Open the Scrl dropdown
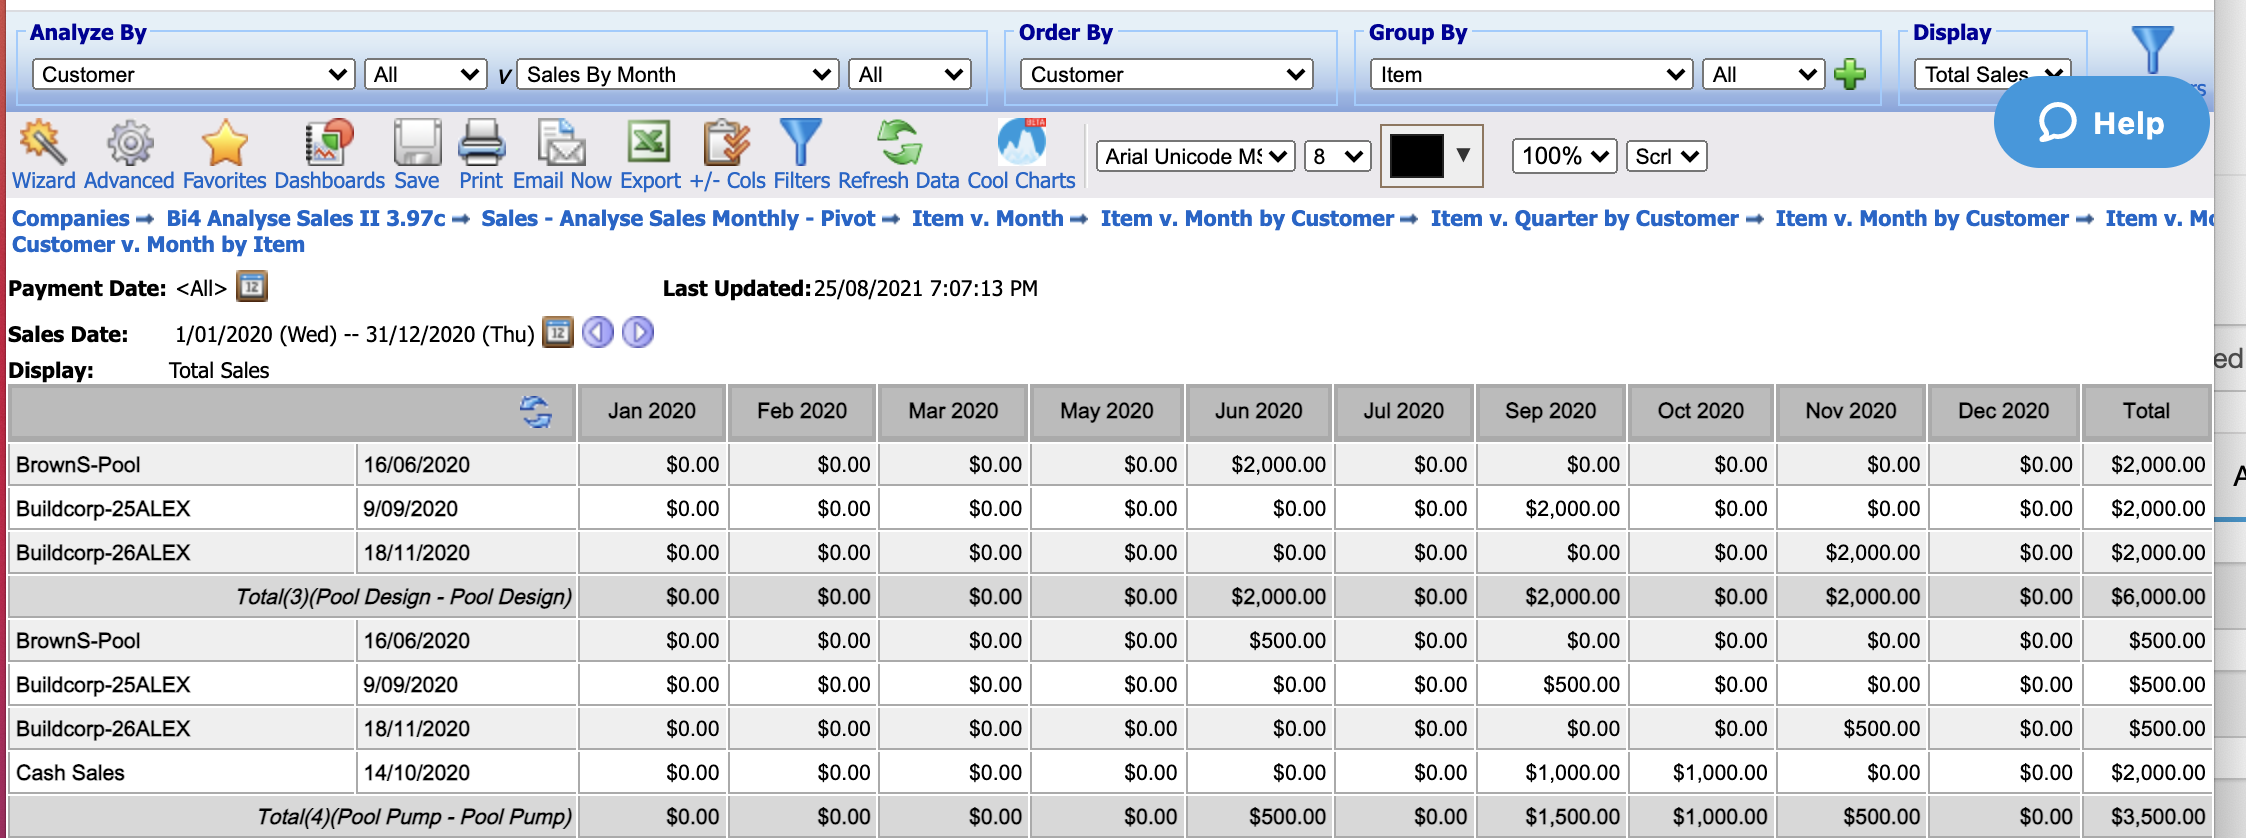The height and width of the screenshot is (838, 2246). [x=1667, y=156]
